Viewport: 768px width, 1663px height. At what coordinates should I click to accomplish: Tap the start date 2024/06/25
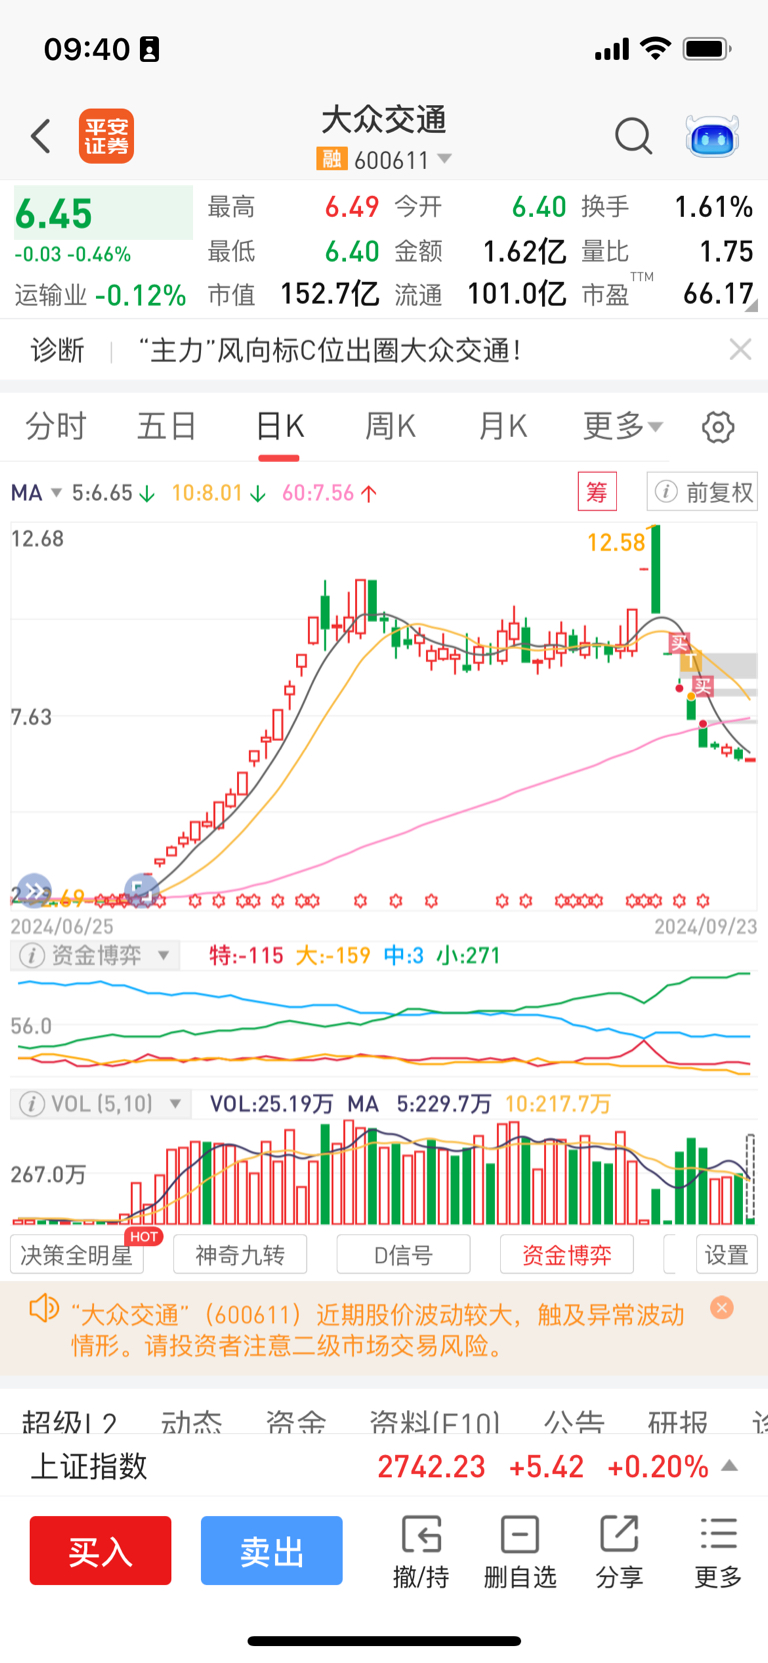point(62,927)
